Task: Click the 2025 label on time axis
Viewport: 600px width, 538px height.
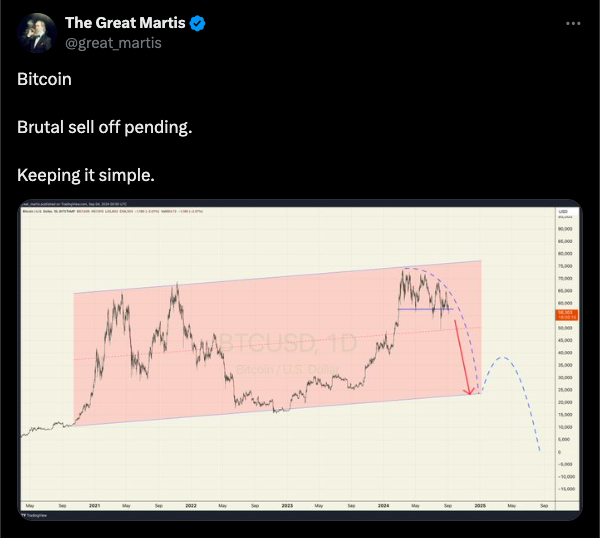Action: point(480,505)
